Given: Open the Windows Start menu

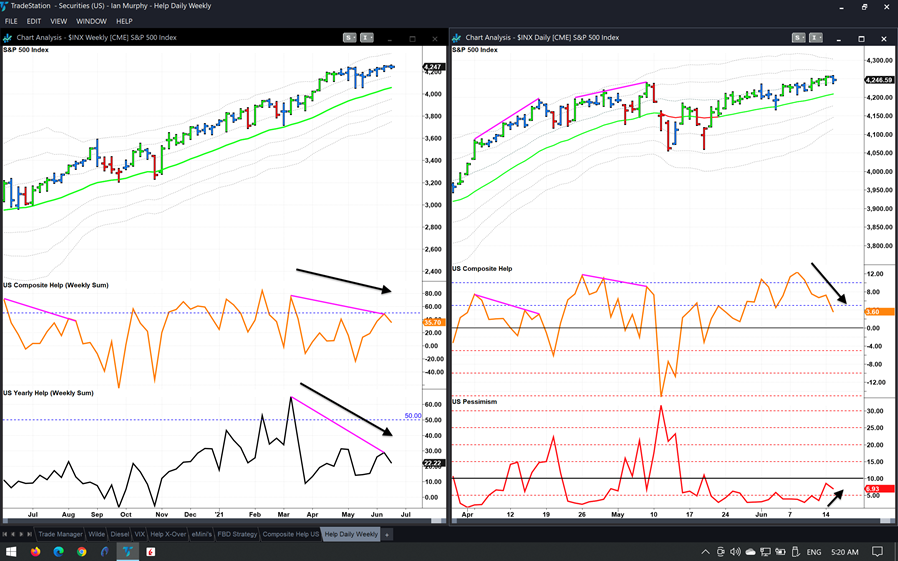Looking at the screenshot, I should click(x=11, y=551).
